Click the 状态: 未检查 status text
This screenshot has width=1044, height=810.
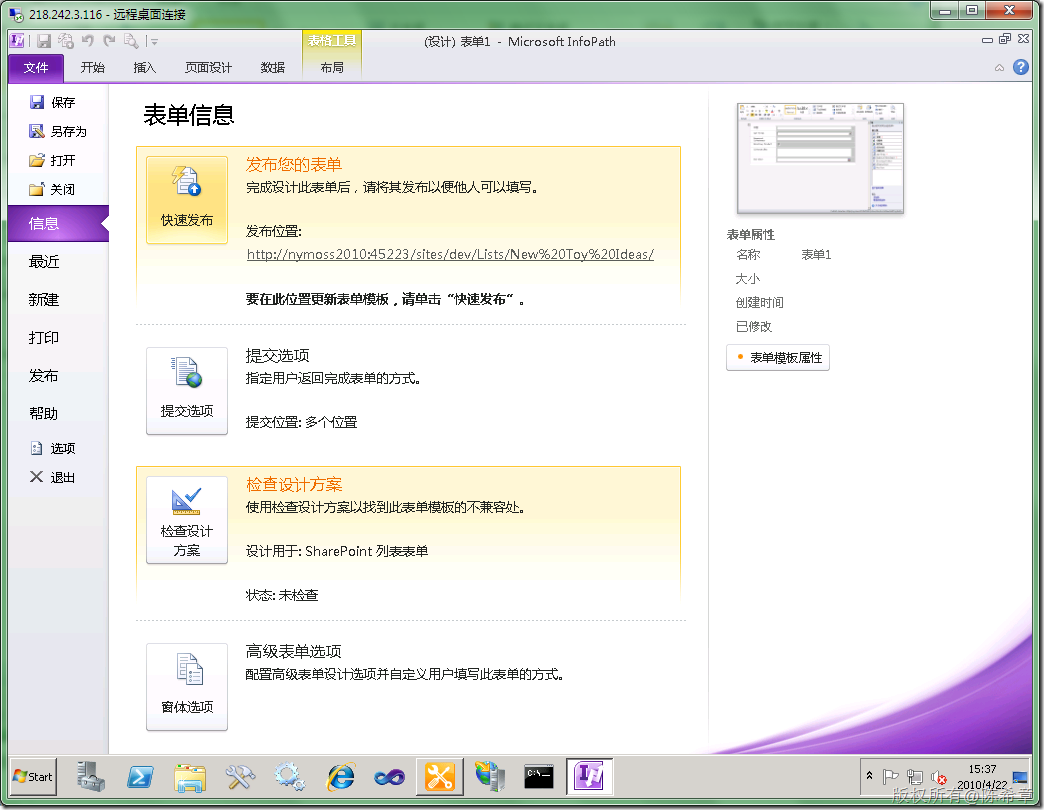(x=282, y=595)
